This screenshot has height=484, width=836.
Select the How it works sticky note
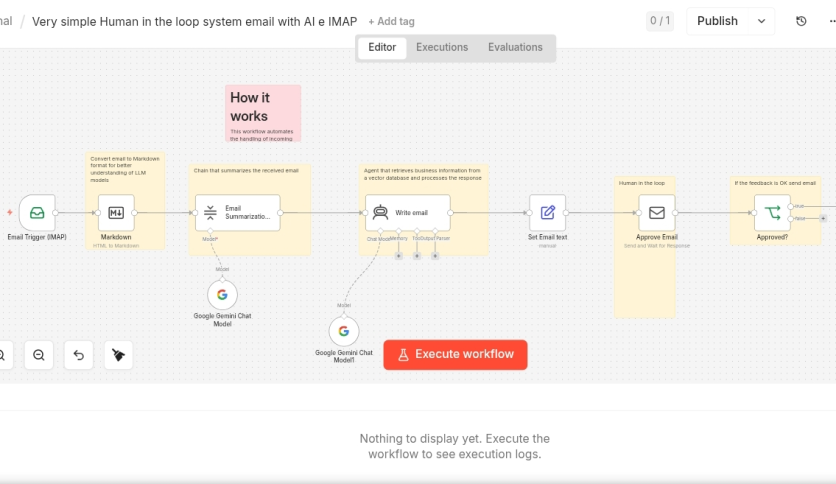[263, 113]
